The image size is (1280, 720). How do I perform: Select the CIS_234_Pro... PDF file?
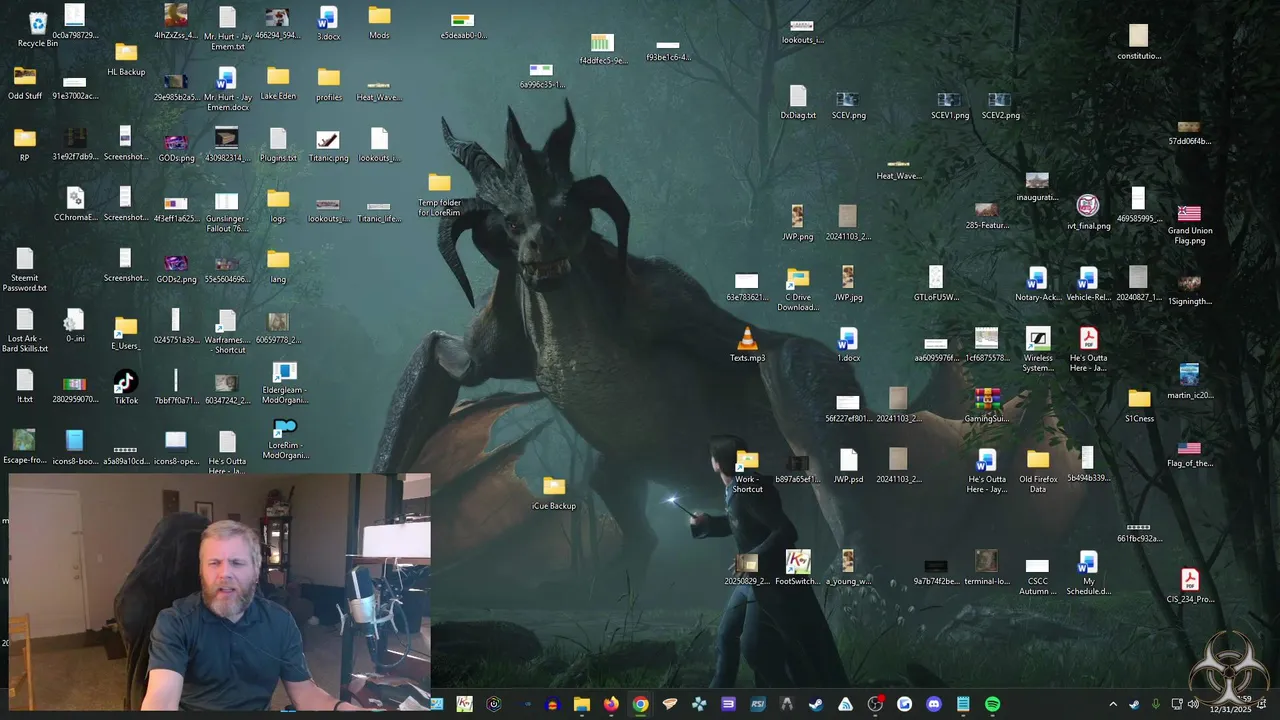pyautogui.click(x=1190, y=585)
